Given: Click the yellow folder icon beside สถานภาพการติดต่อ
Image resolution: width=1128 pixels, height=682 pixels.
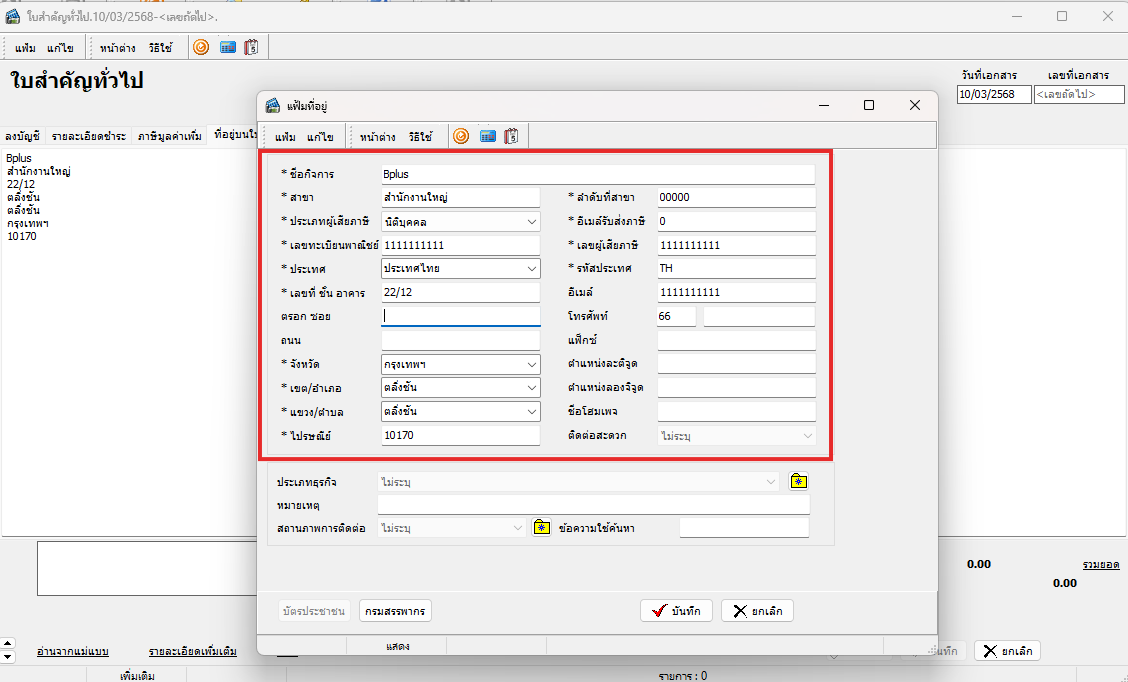Looking at the screenshot, I should (x=541, y=527).
